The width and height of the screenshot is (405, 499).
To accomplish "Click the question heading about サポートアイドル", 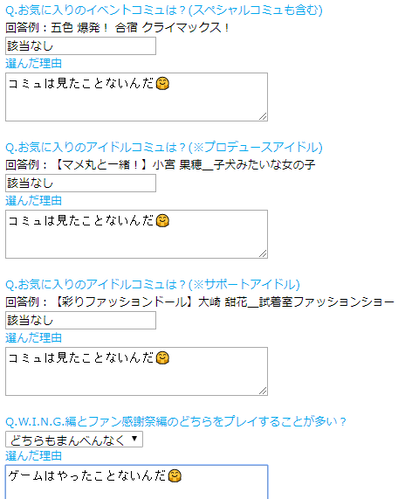I will (153, 285).
